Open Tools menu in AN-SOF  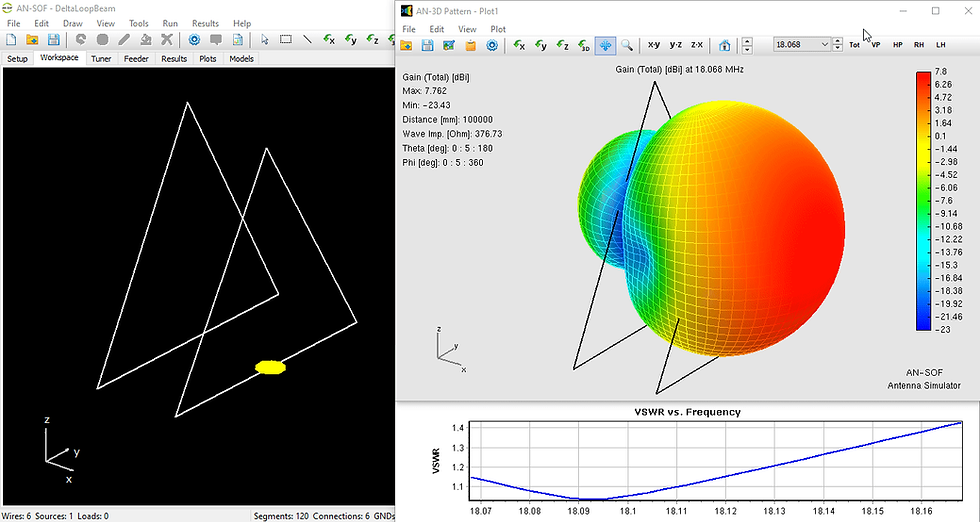click(x=139, y=24)
